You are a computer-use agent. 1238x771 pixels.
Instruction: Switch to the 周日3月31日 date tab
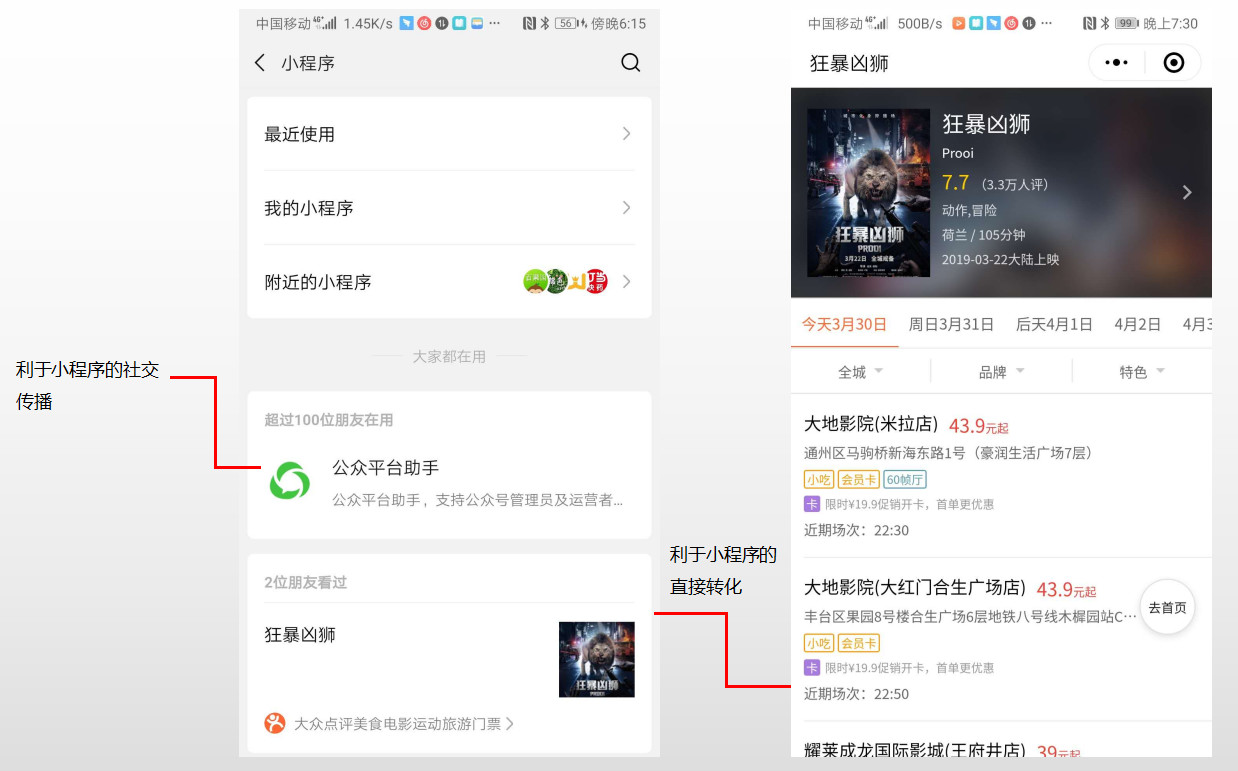[x=951, y=324]
